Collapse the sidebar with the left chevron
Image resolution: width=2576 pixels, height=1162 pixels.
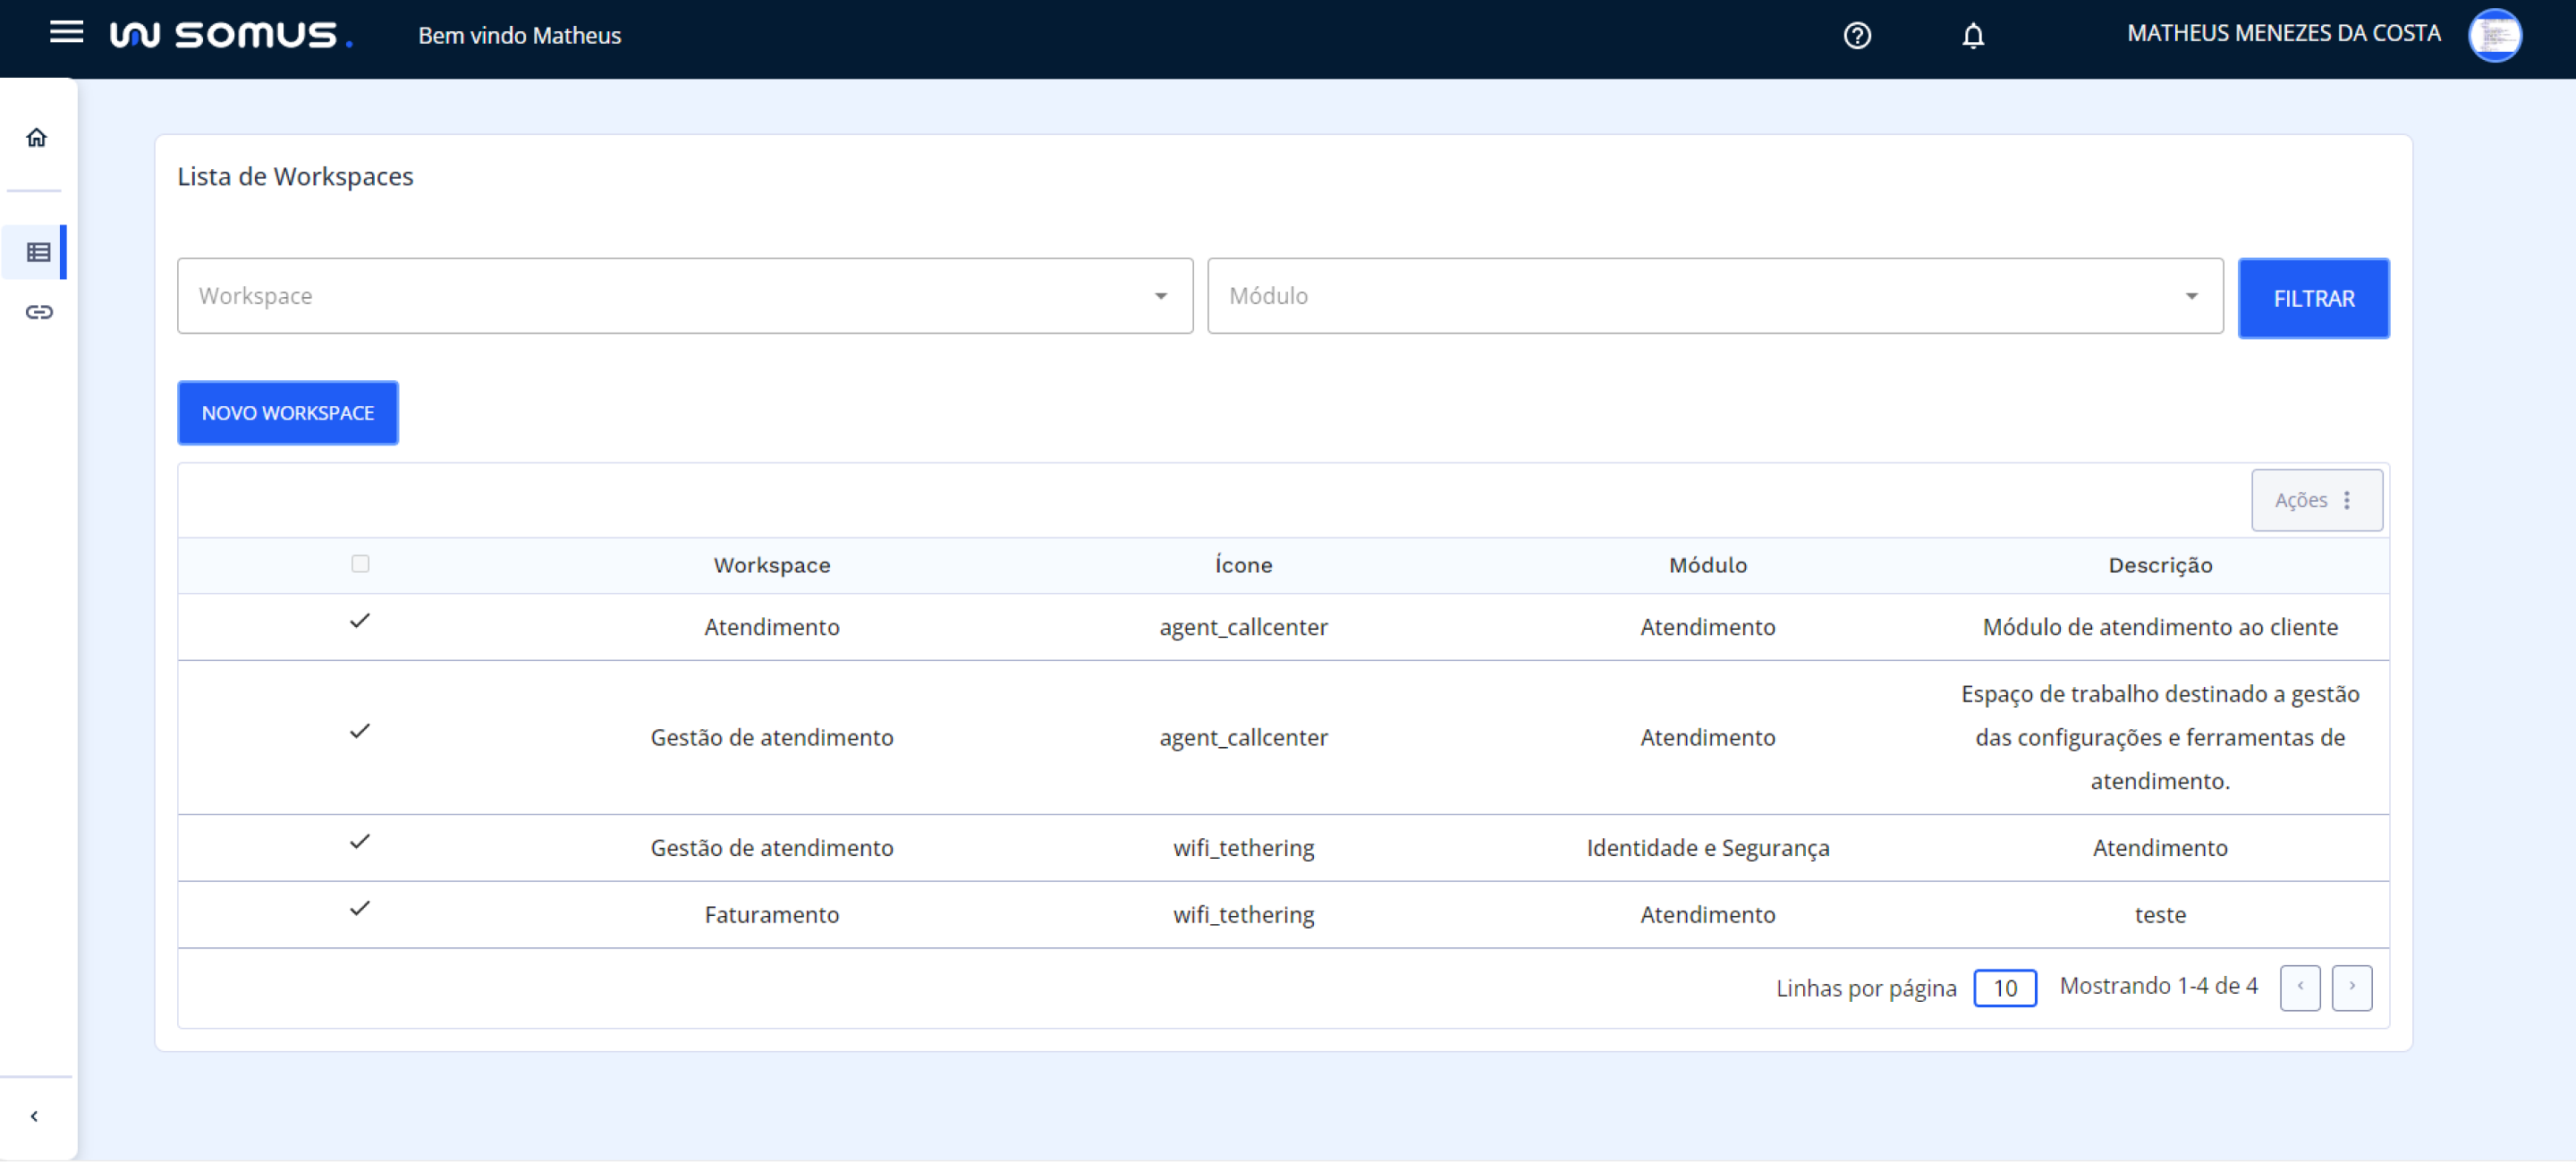(x=35, y=1115)
